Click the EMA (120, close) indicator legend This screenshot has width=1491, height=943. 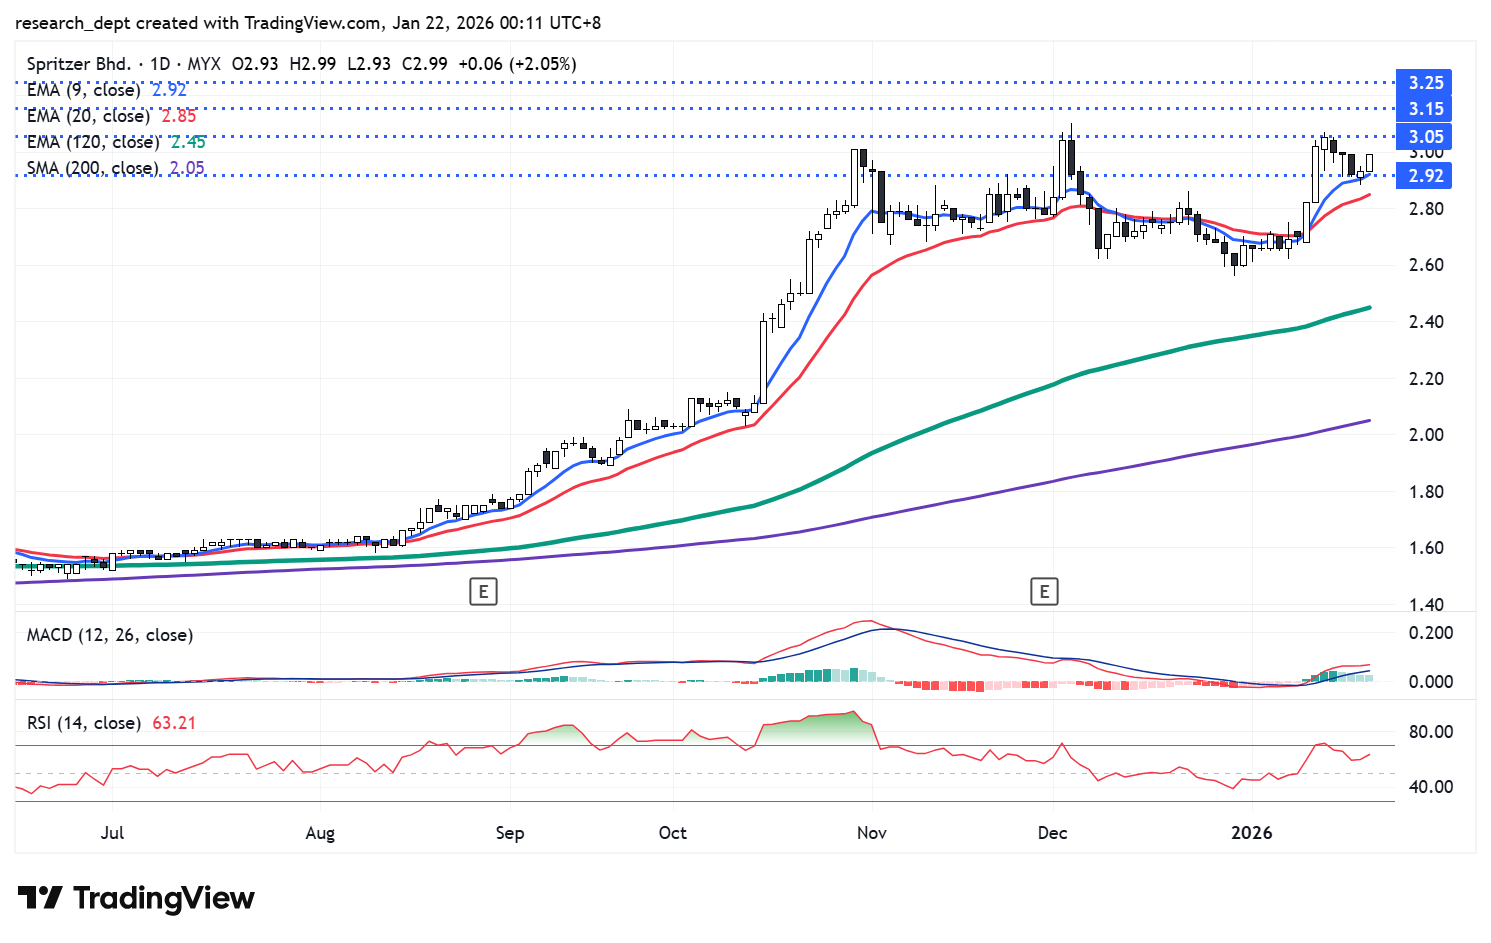(x=92, y=142)
